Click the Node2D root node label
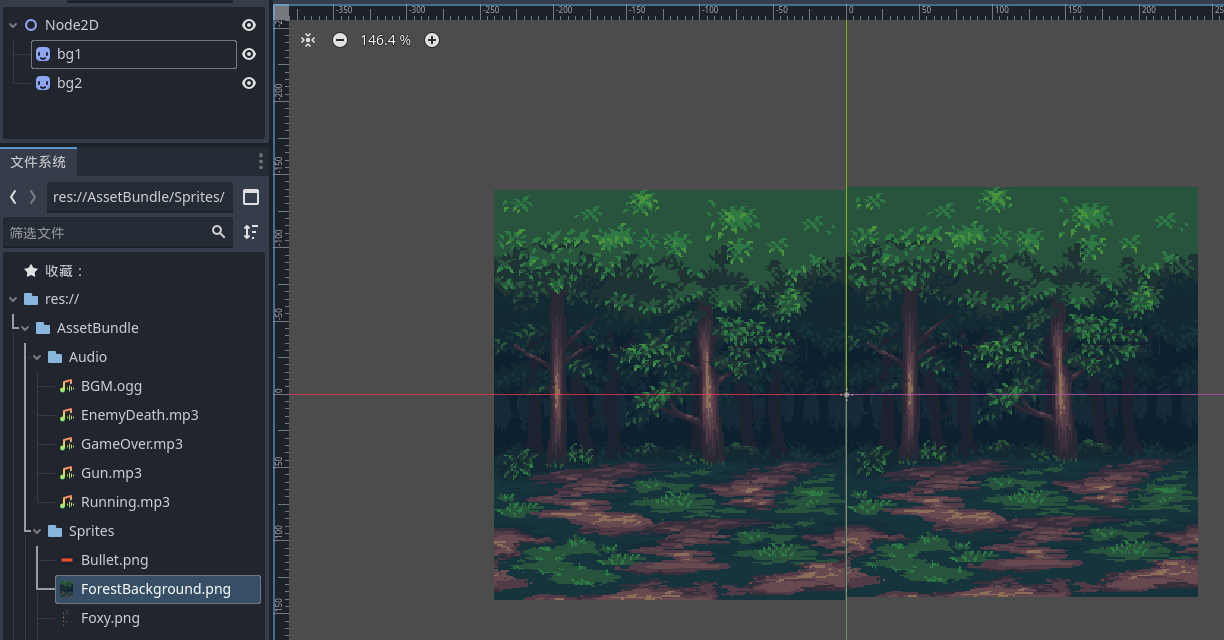1224x640 pixels. point(72,25)
